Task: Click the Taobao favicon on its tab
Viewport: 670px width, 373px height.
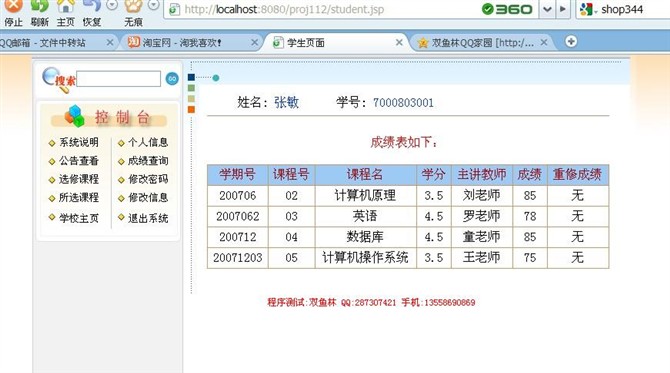Action: click(134, 42)
